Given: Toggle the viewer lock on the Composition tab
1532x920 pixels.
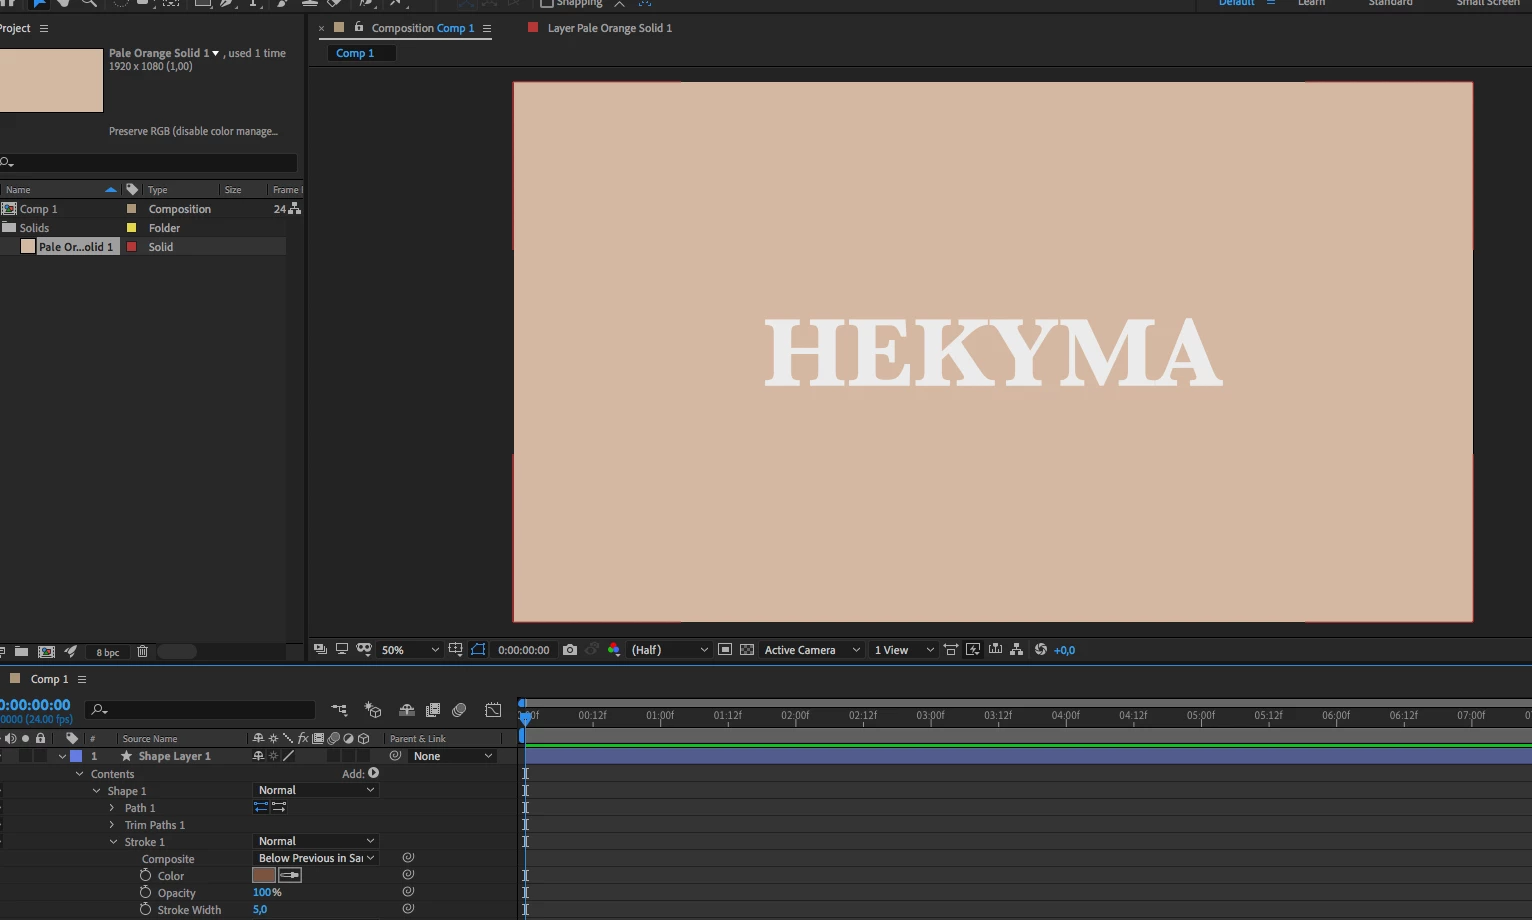Looking at the screenshot, I should pos(359,28).
